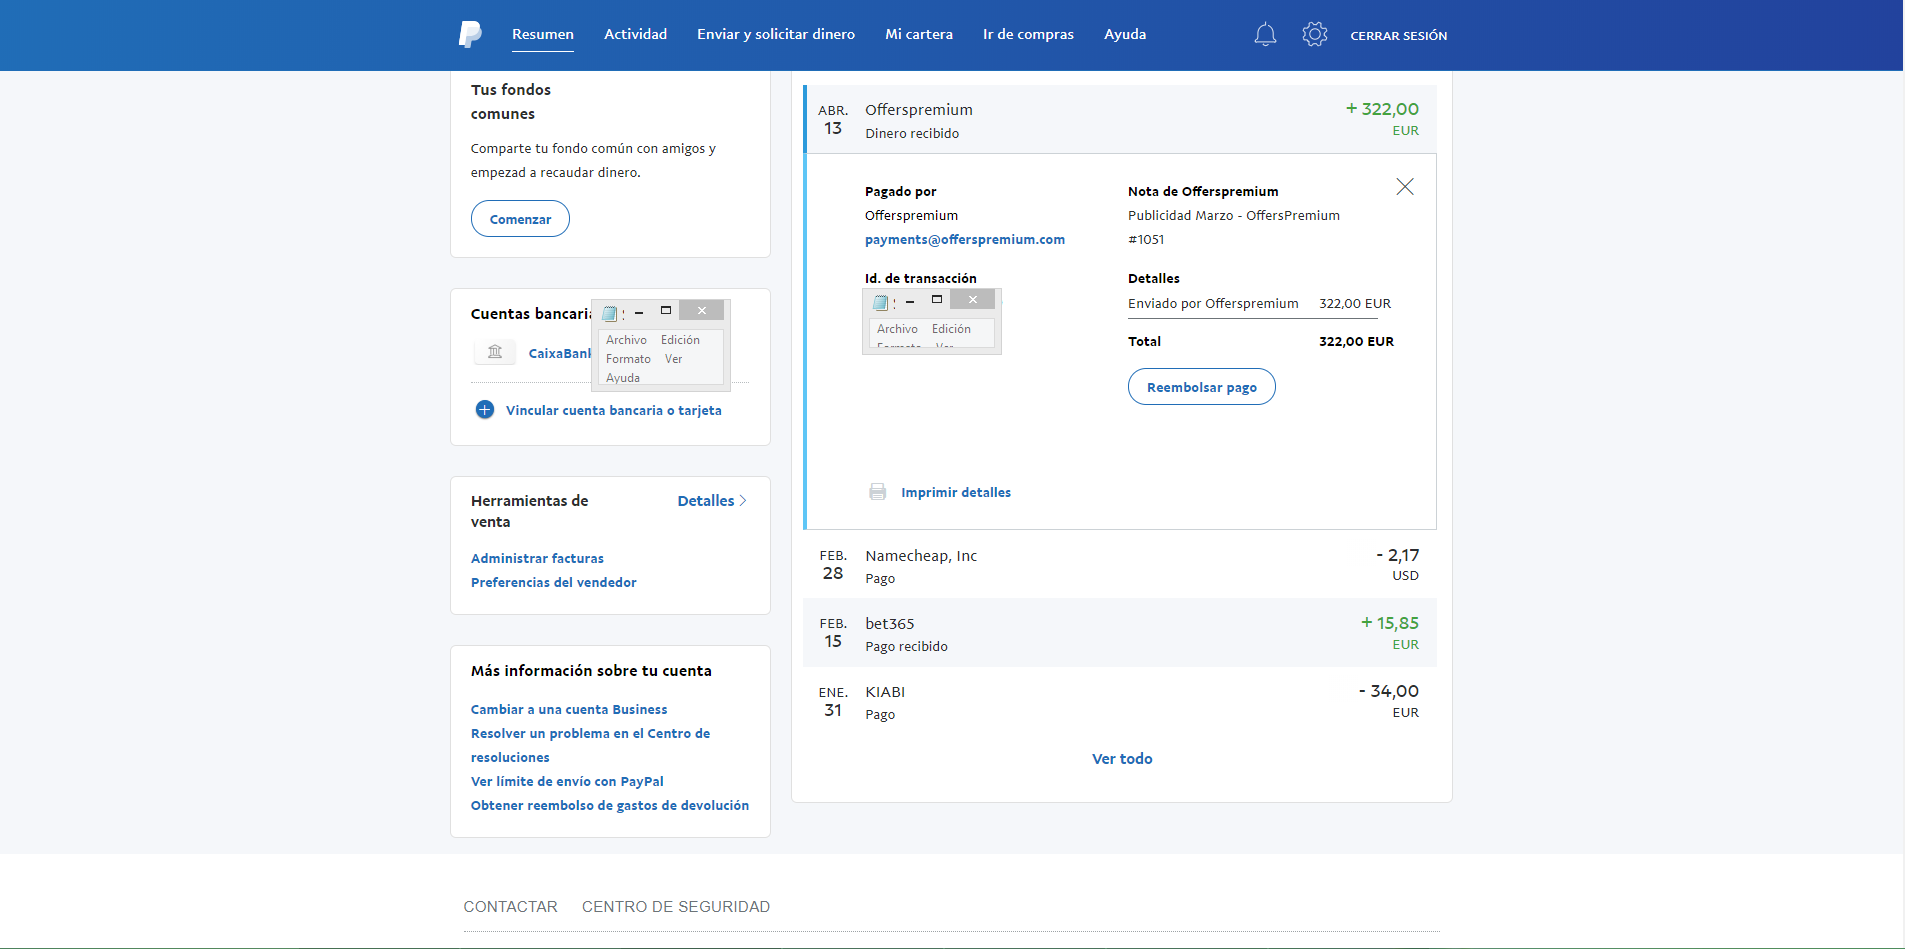Open Edición menu in the Notepad under Id. de transacción
1905x949 pixels.
point(951,329)
